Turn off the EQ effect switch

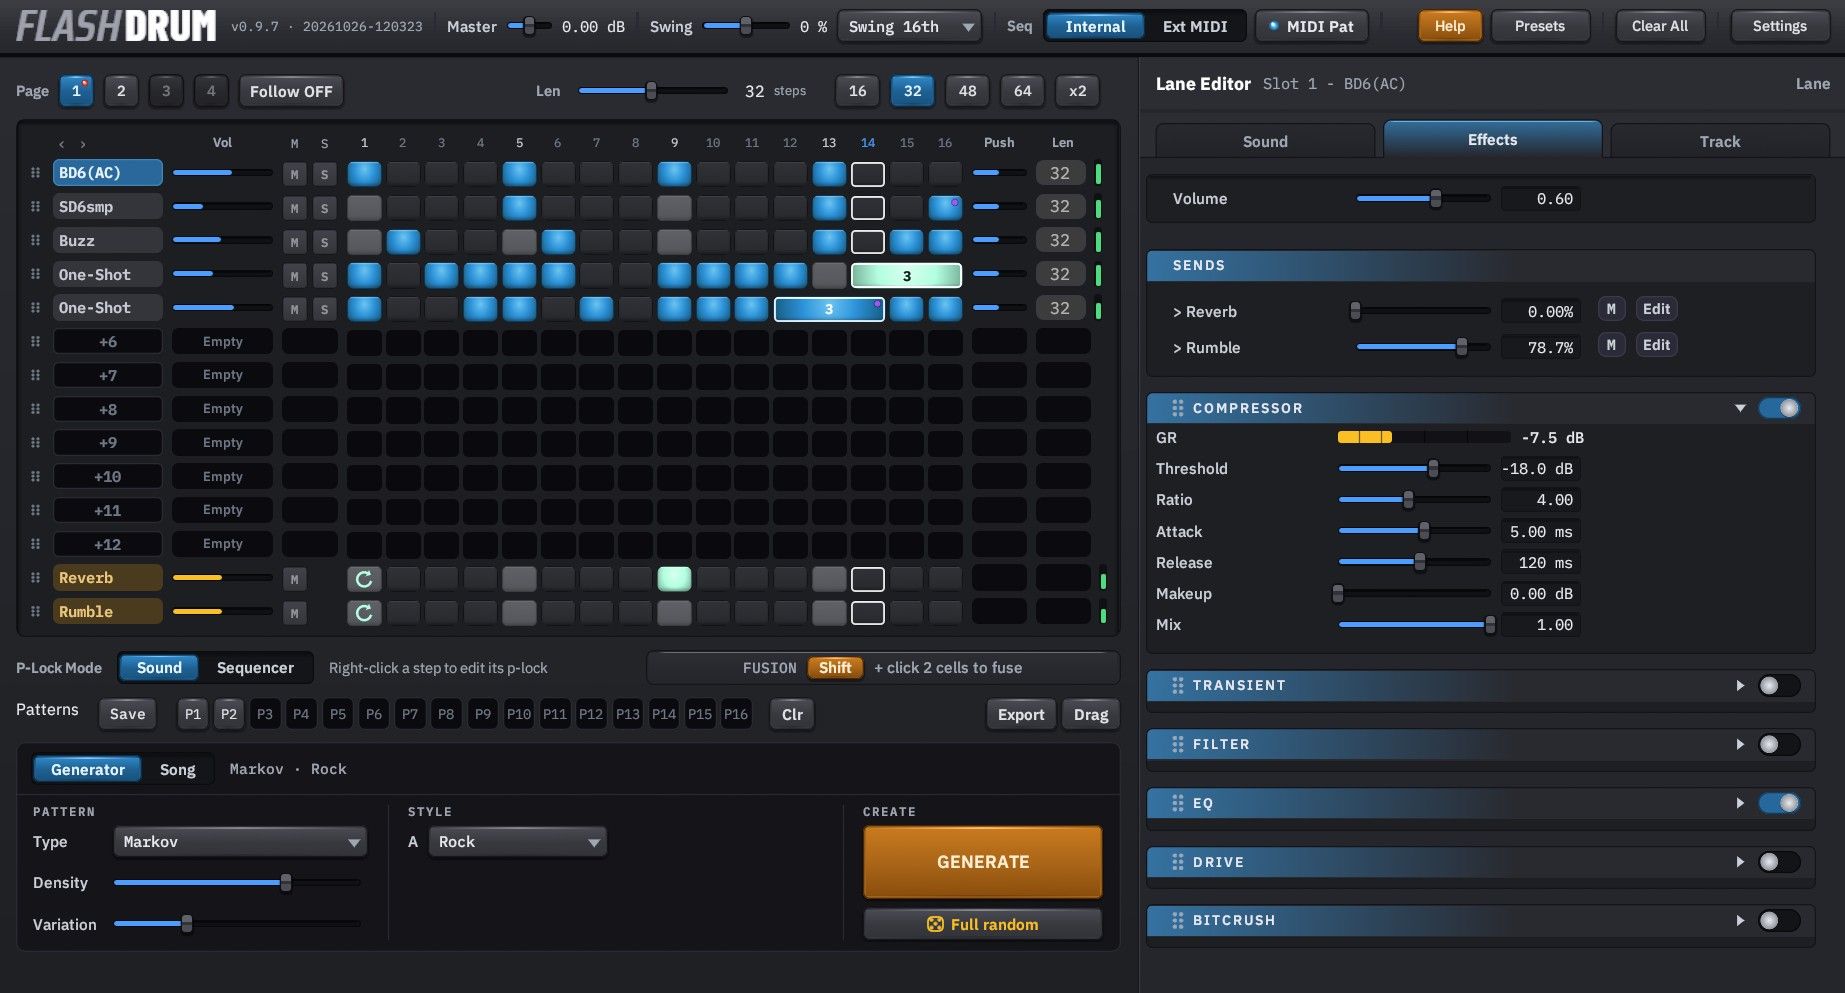(1779, 803)
